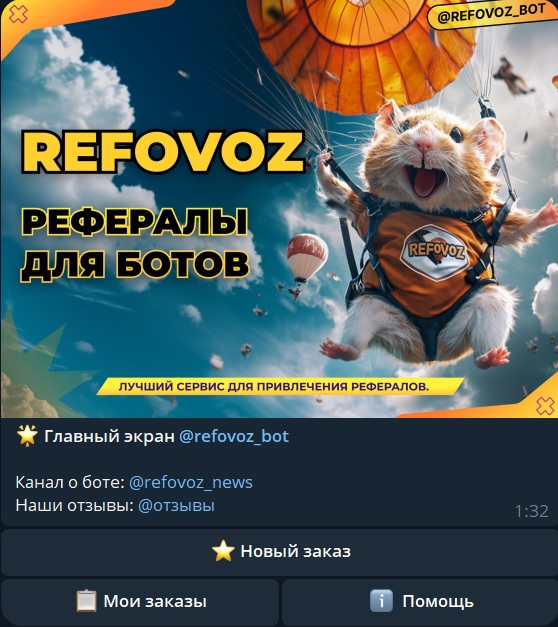
Task: Open the hamster parachute banner image
Action: pos(279,209)
